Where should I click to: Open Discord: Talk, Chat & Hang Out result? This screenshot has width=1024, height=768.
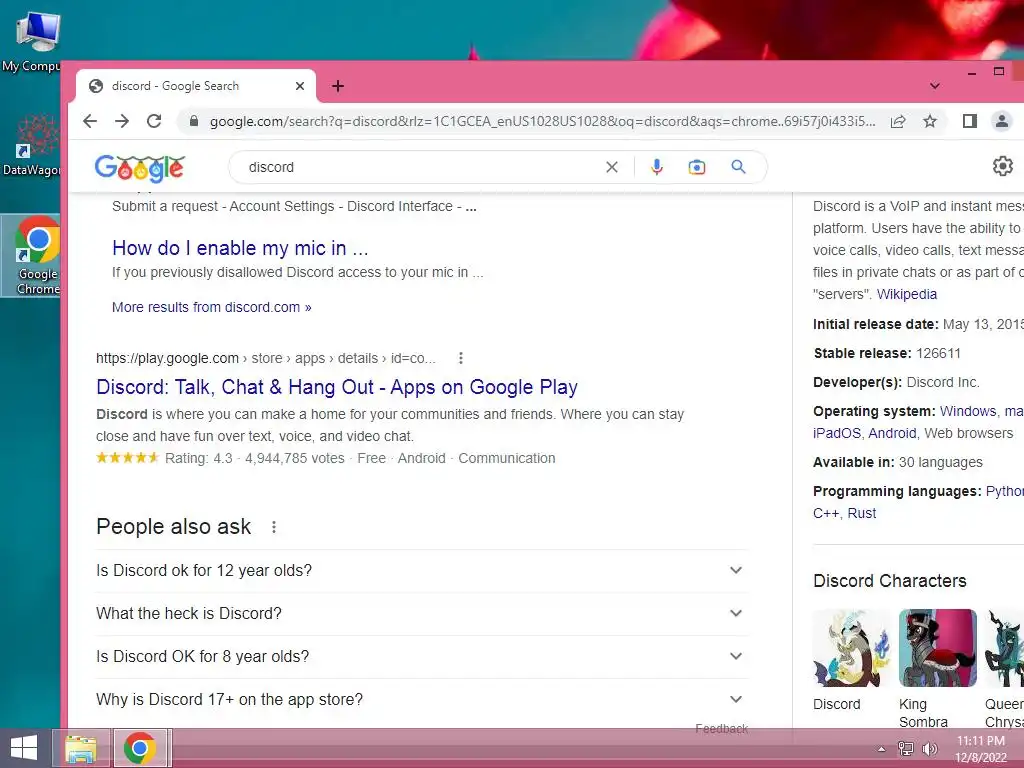pyautogui.click(x=337, y=387)
